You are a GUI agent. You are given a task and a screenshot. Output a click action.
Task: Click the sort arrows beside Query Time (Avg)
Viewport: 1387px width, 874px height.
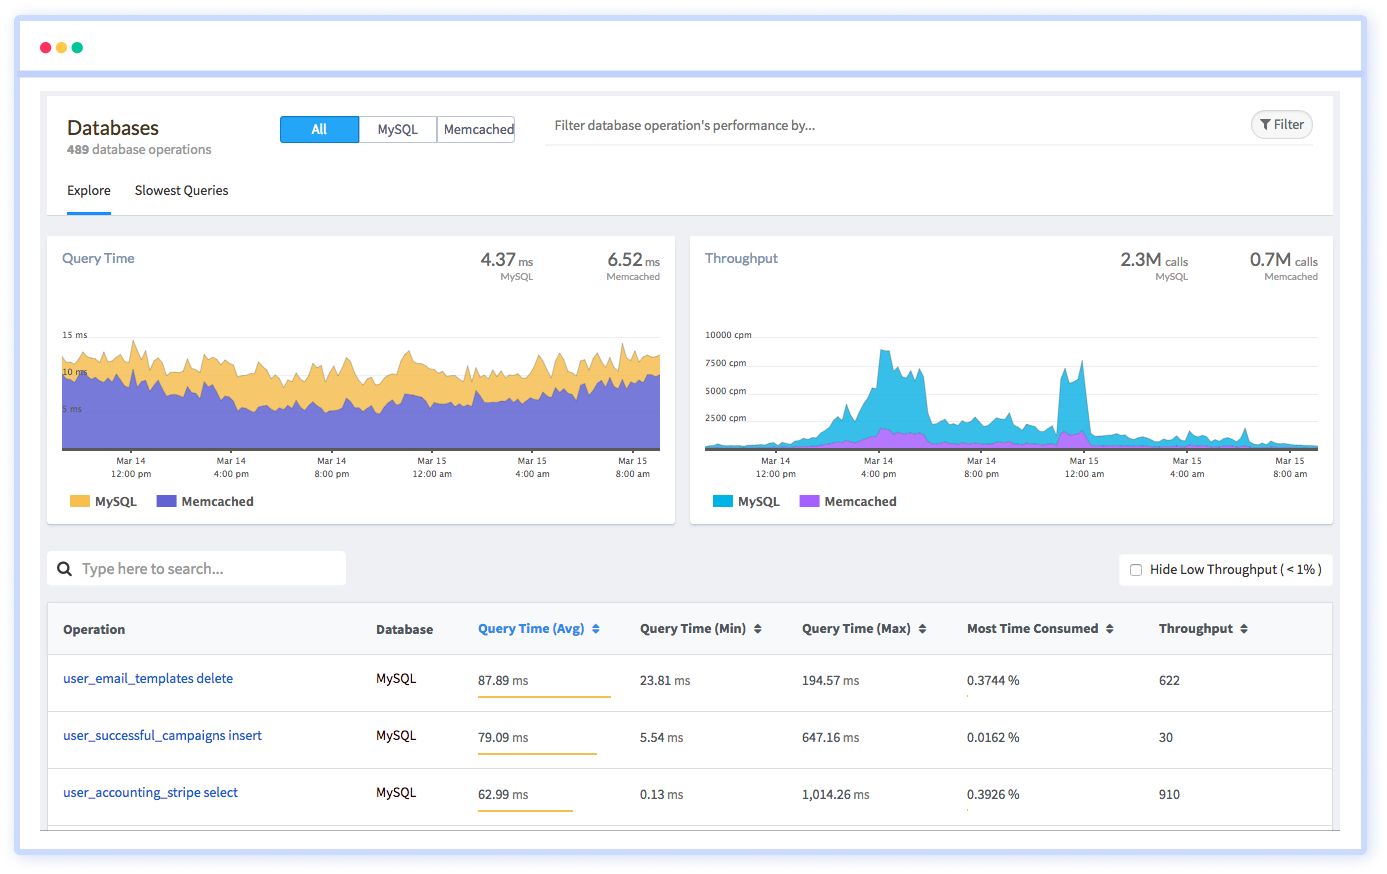click(x=595, y=628)
